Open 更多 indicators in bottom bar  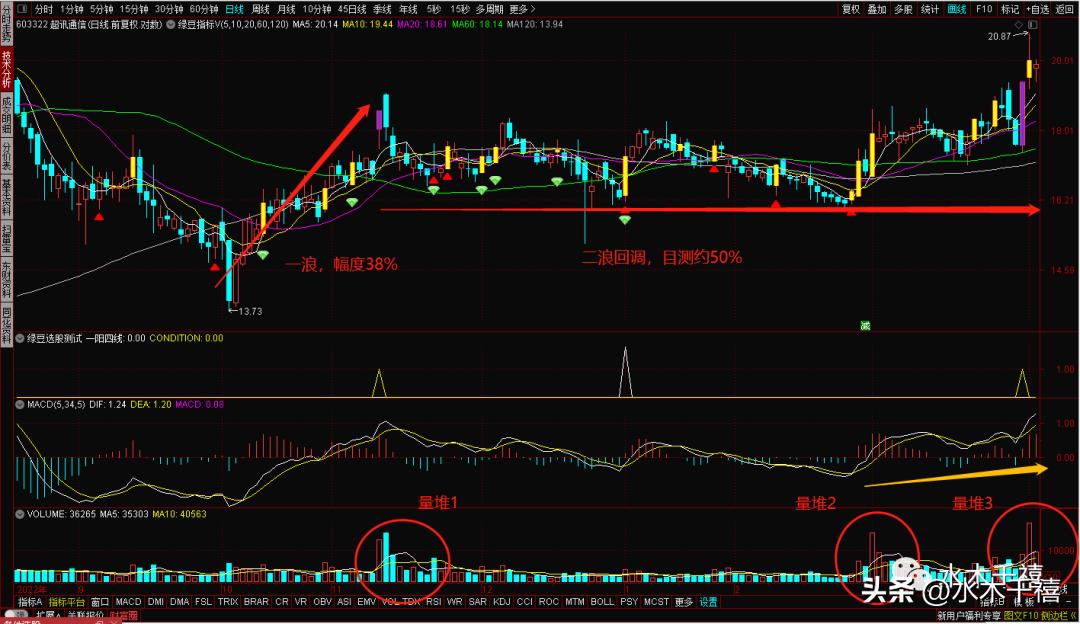(683, 601)
